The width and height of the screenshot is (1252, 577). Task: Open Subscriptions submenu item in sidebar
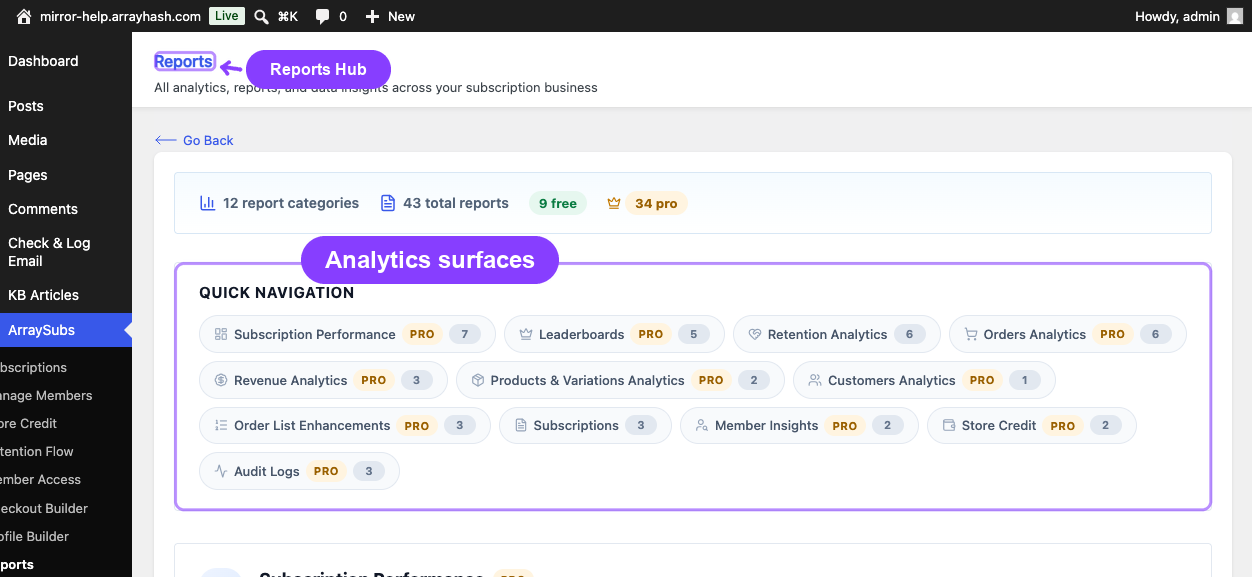point(33,368)
